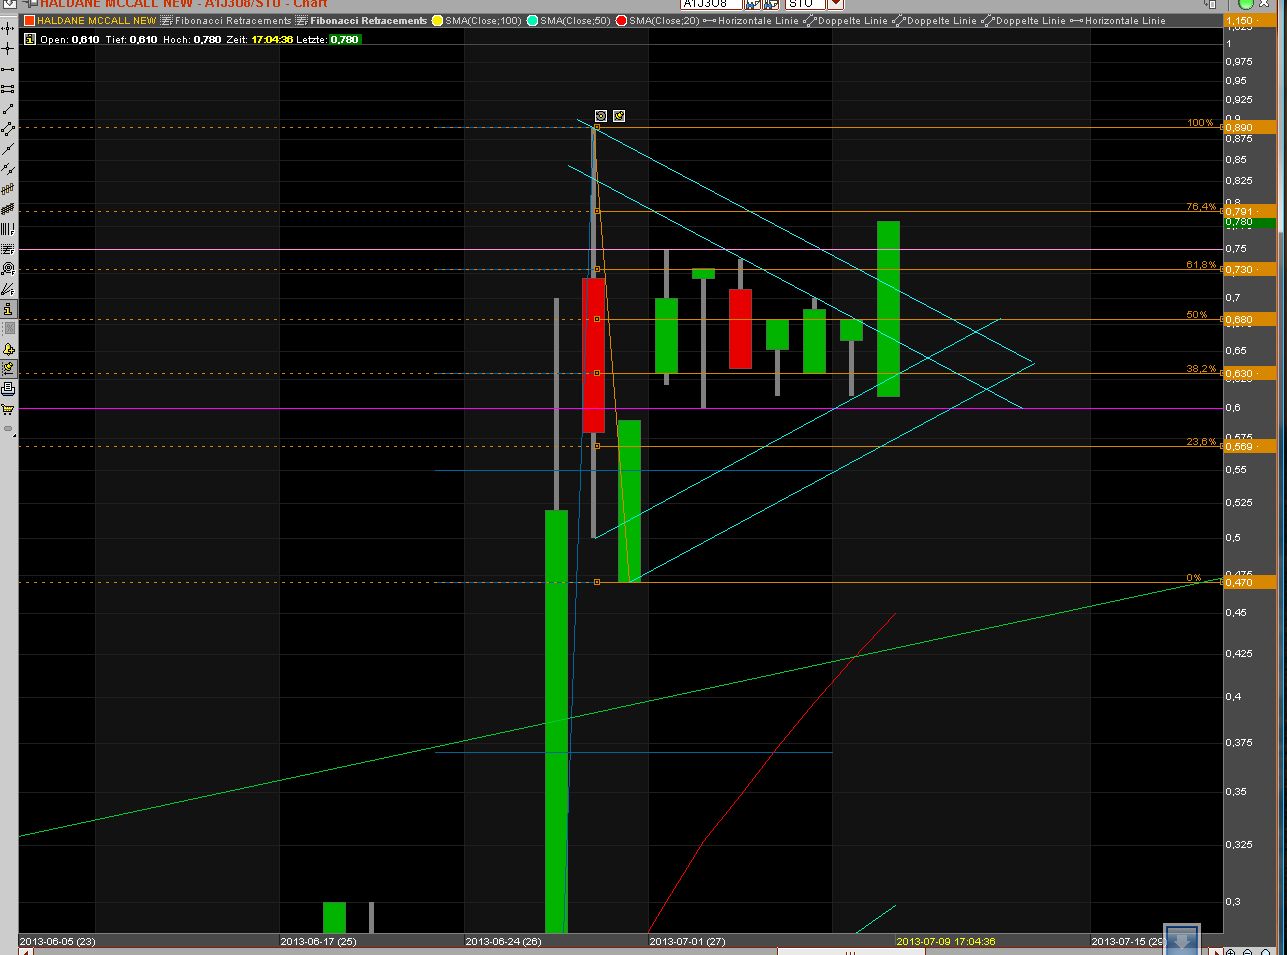Click the red SMA 20 color dot

click(x=621, y=20)
